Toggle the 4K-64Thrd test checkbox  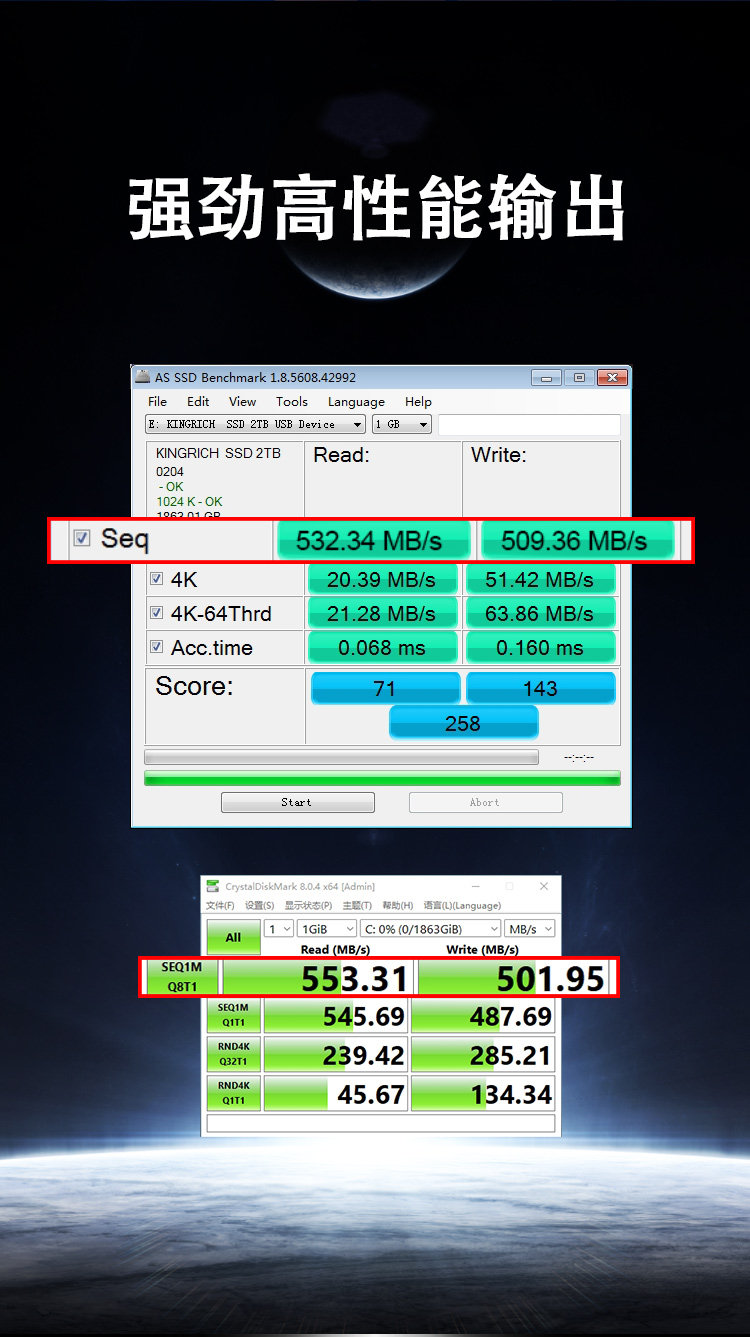(156, 612)
